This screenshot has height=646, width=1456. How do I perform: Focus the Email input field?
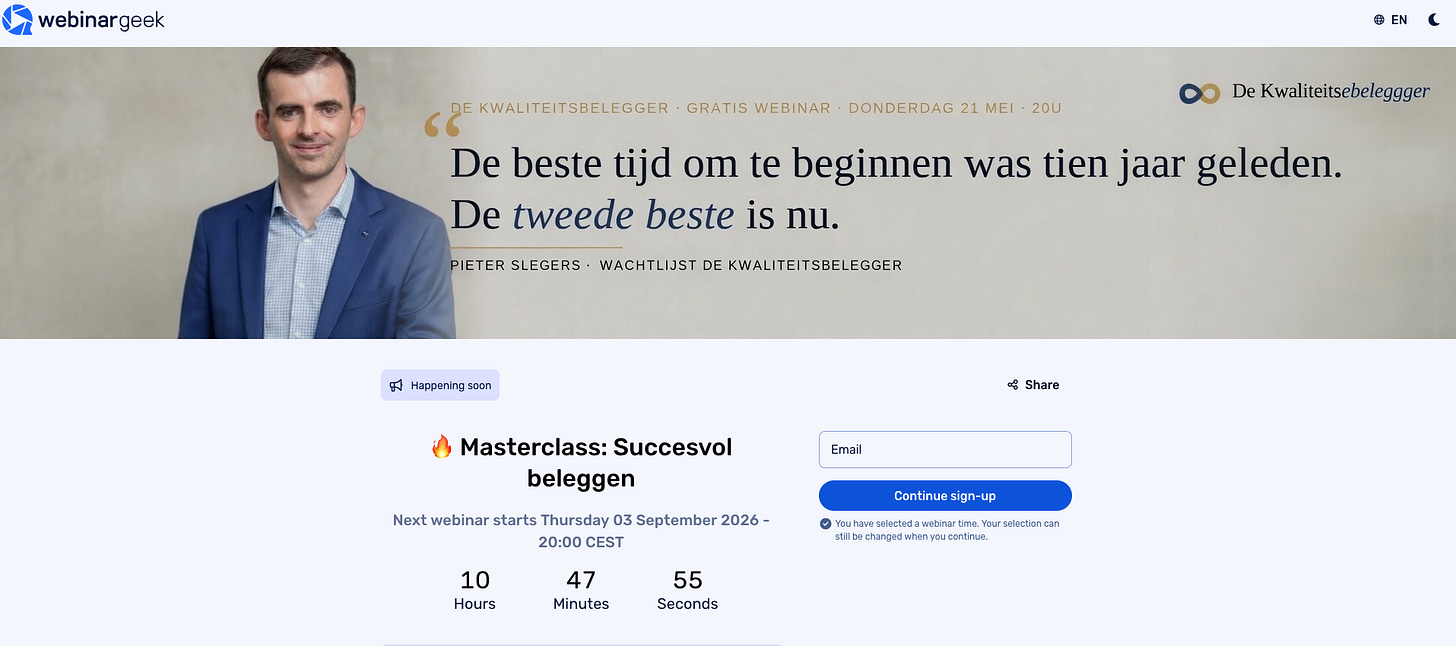[x=945, y=450]
